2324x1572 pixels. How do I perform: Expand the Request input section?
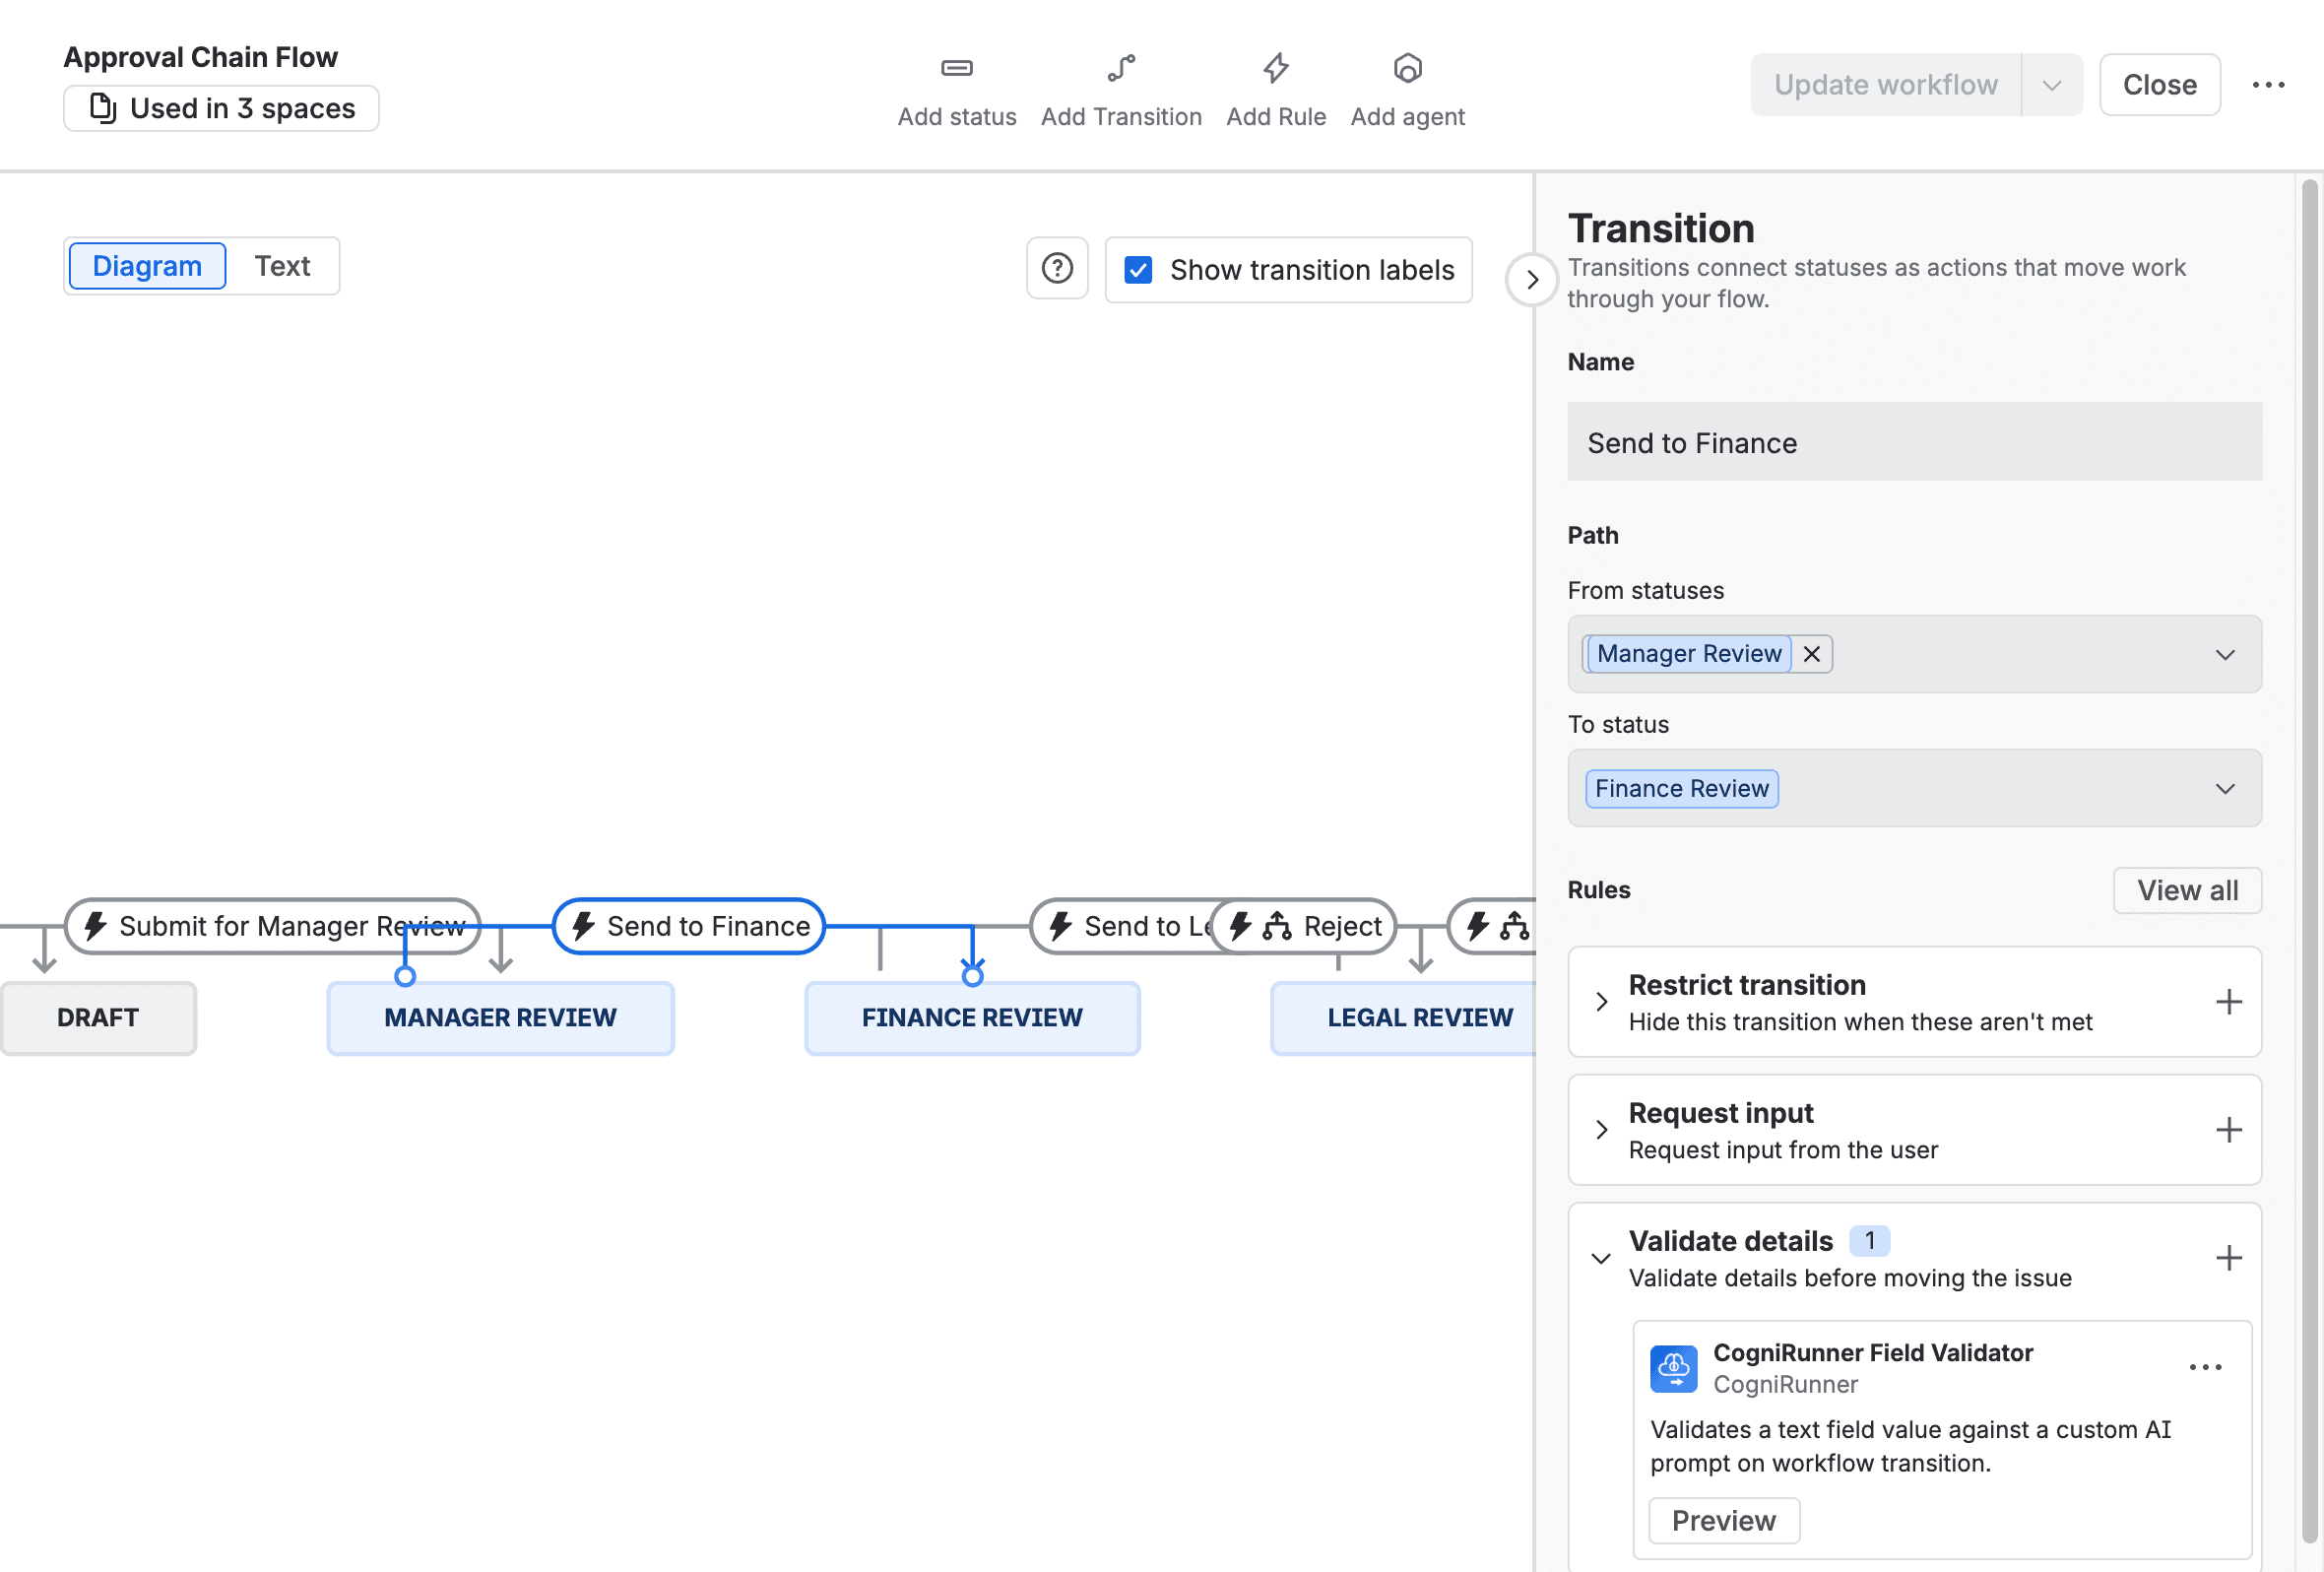tap(1601, 1130)
